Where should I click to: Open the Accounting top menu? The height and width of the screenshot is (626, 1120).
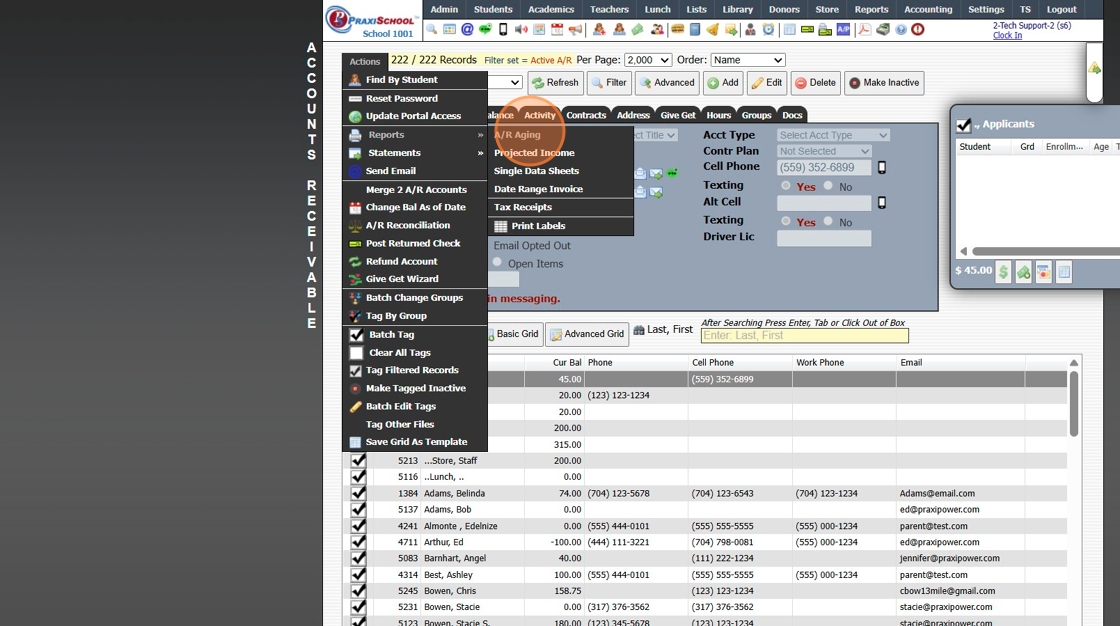[928, 9]
